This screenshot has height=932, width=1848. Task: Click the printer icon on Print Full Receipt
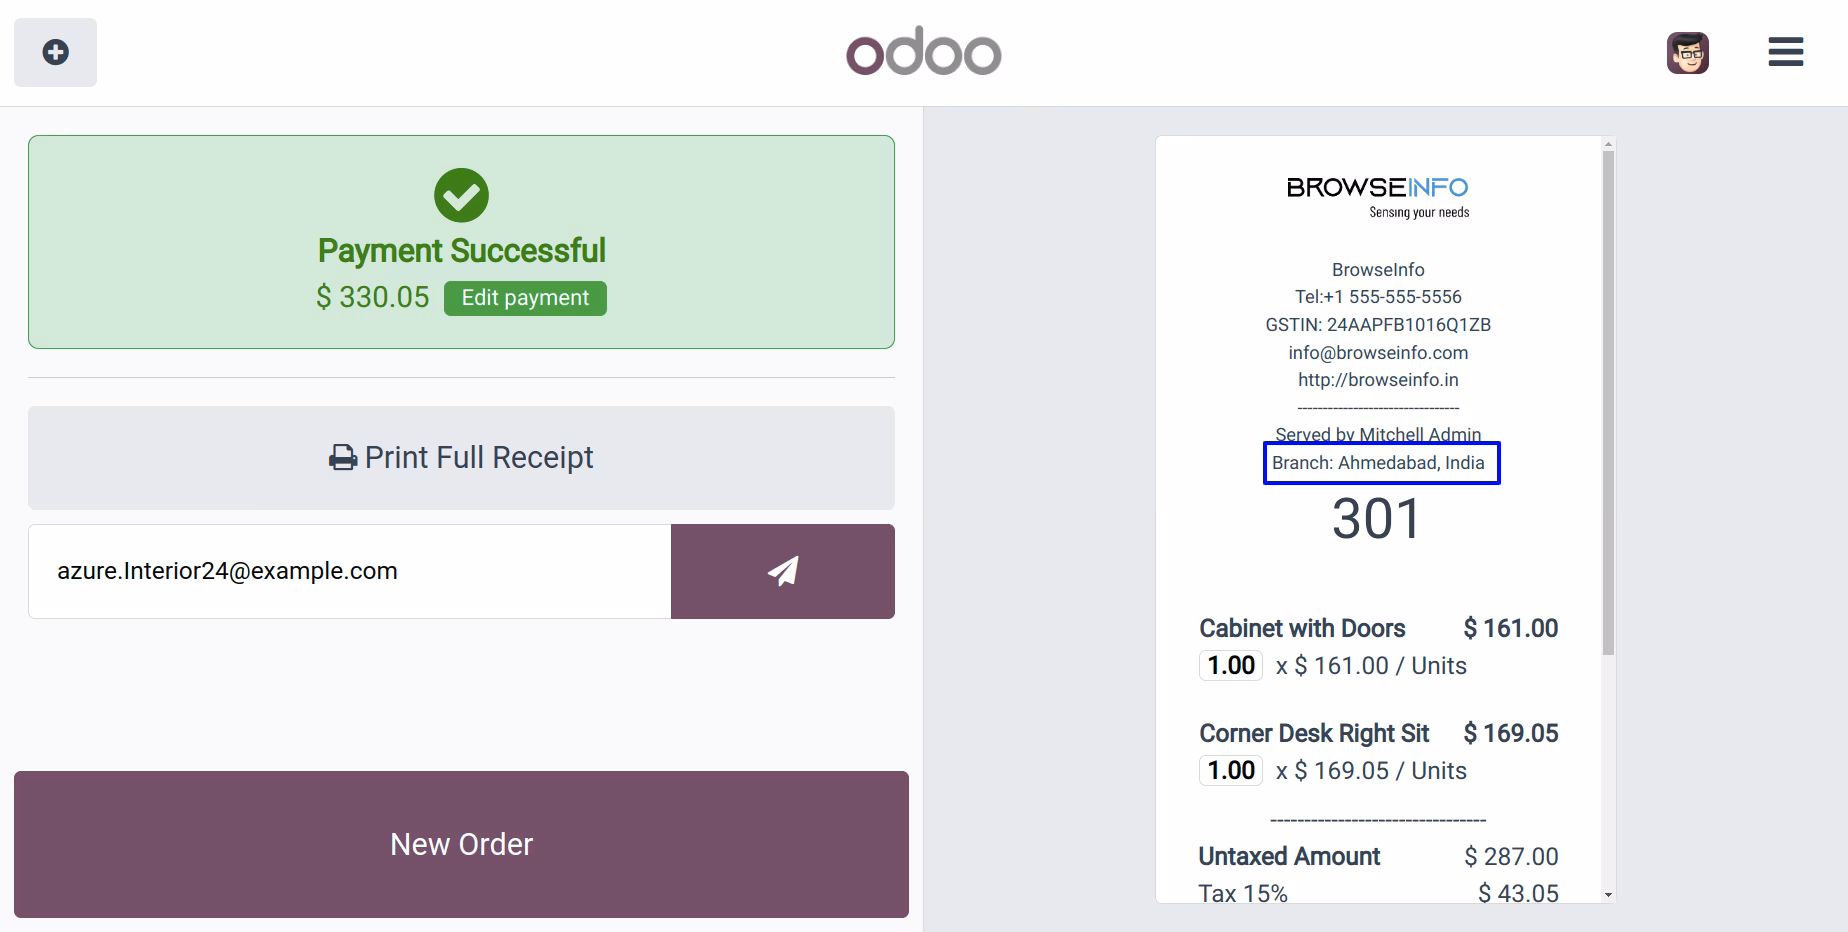pos(343,458)
